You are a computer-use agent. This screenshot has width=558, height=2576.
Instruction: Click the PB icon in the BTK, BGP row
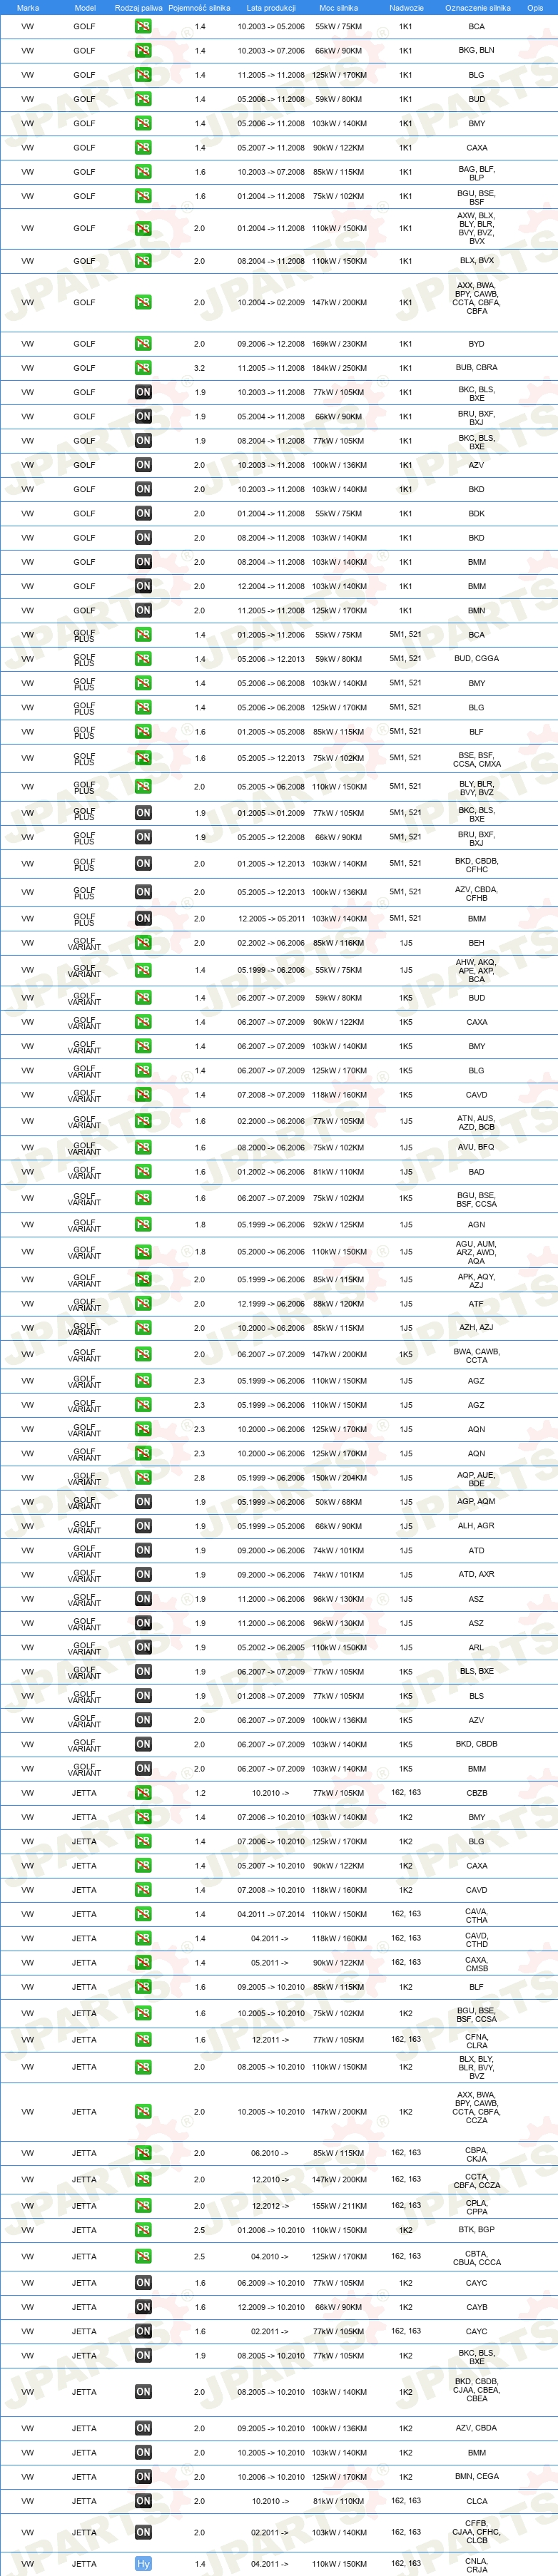(143, 2230)
